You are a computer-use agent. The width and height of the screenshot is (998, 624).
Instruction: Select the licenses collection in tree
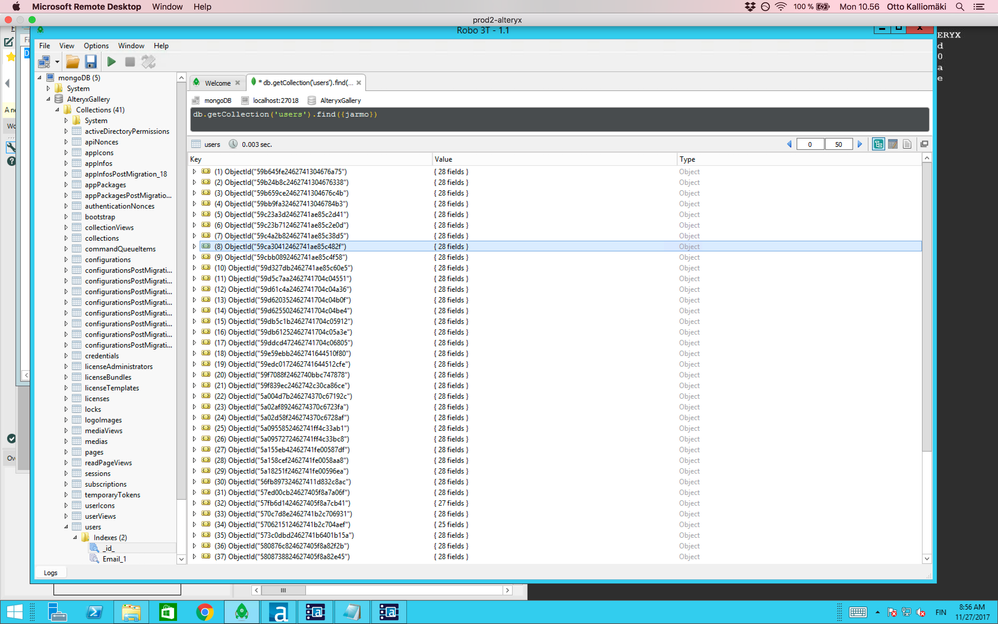coord(97,399)
